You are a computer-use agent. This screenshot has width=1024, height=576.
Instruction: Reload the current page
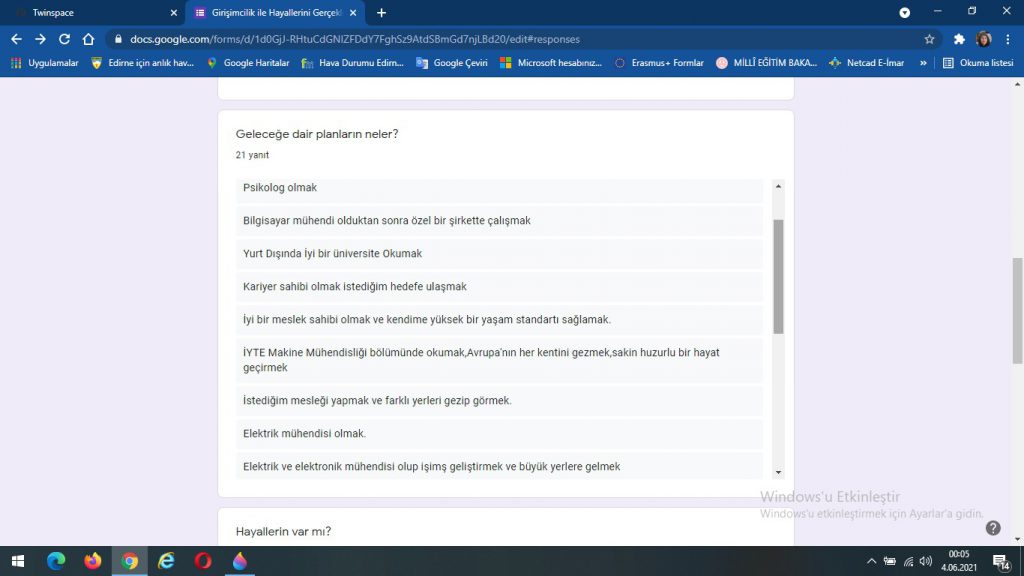[x=64, y=39]
